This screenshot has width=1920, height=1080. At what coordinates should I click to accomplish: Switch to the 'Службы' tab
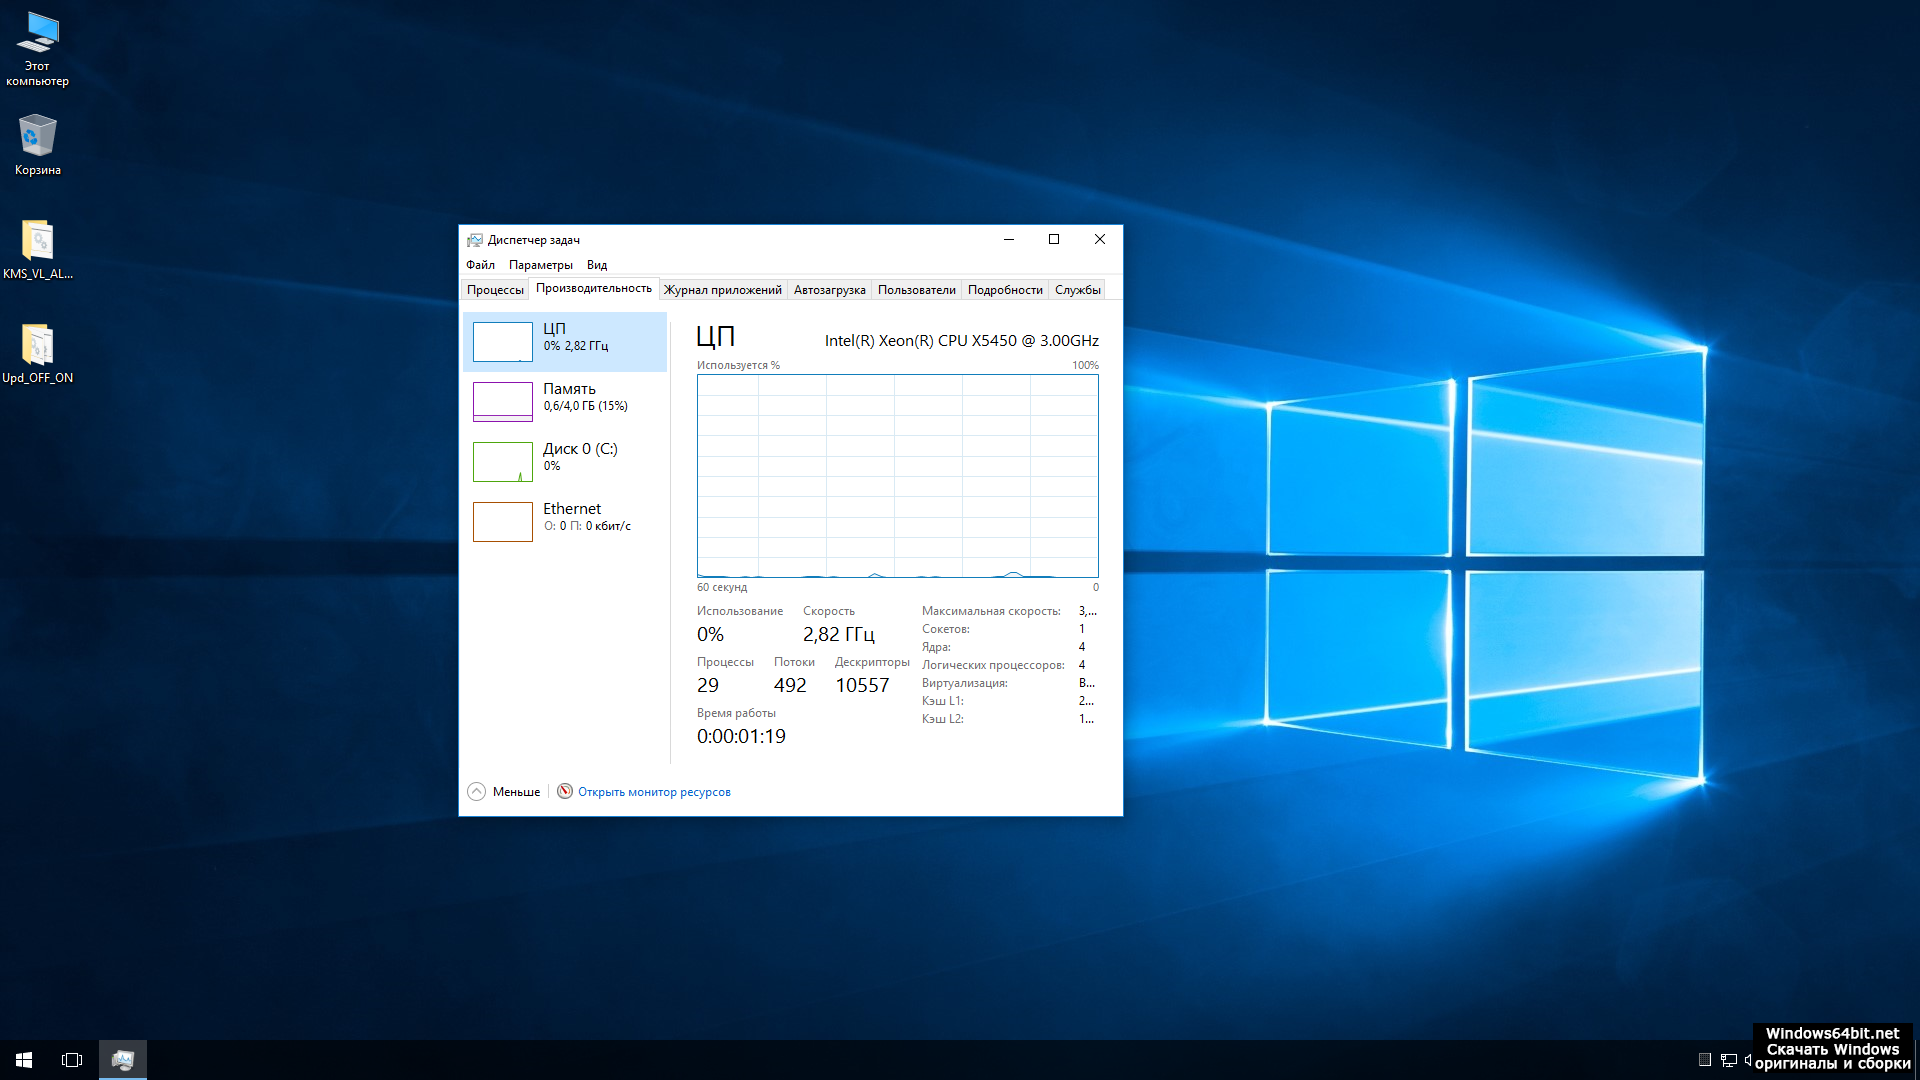1077,290
